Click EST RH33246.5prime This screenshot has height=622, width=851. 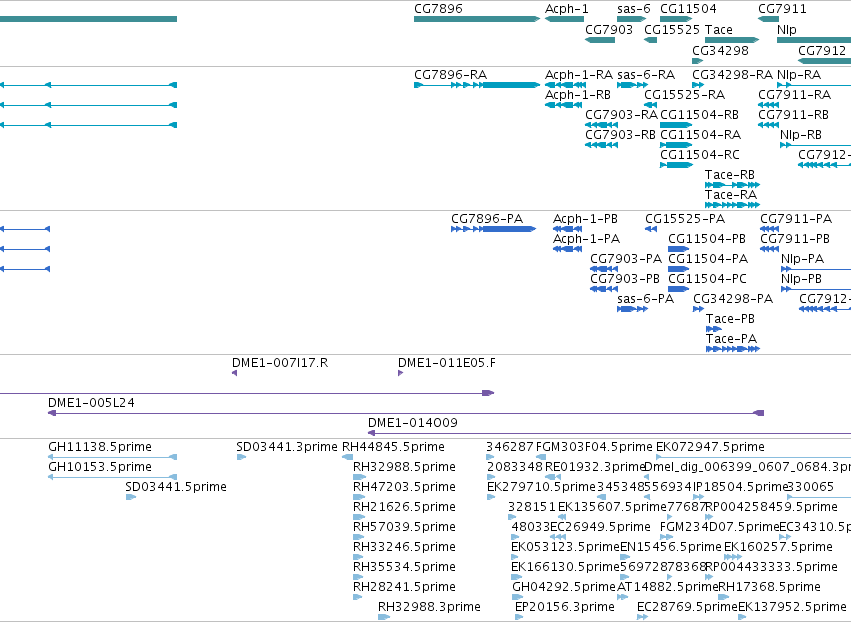click(404, 547)
